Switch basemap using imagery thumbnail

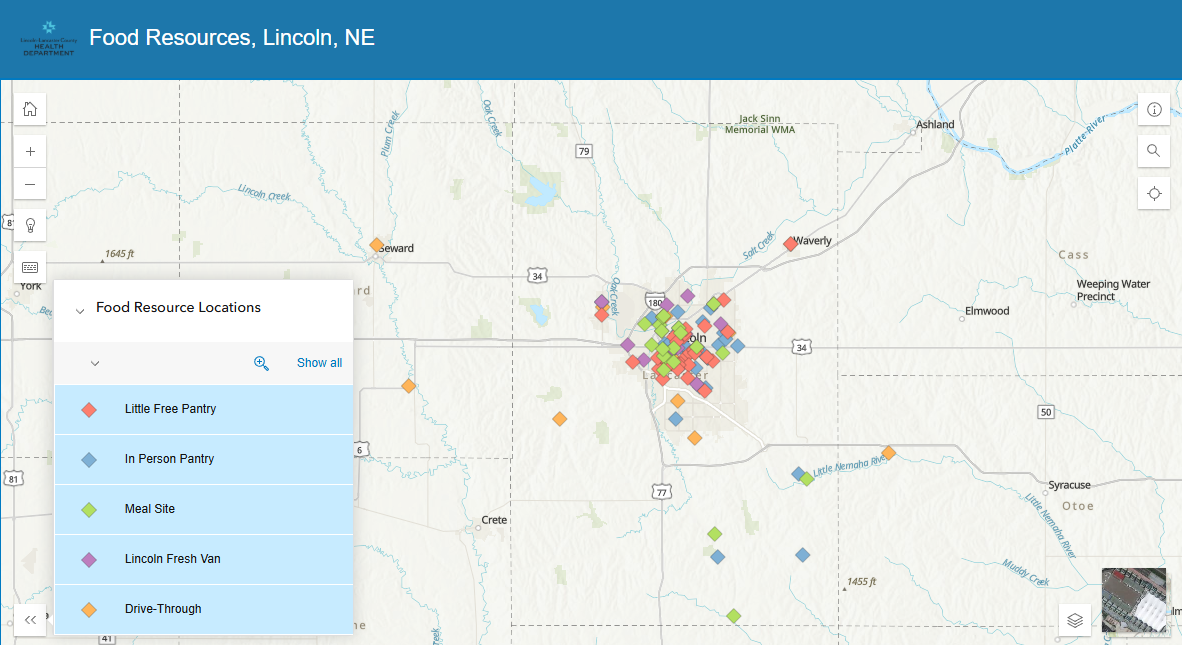[x=1134, y=600]
